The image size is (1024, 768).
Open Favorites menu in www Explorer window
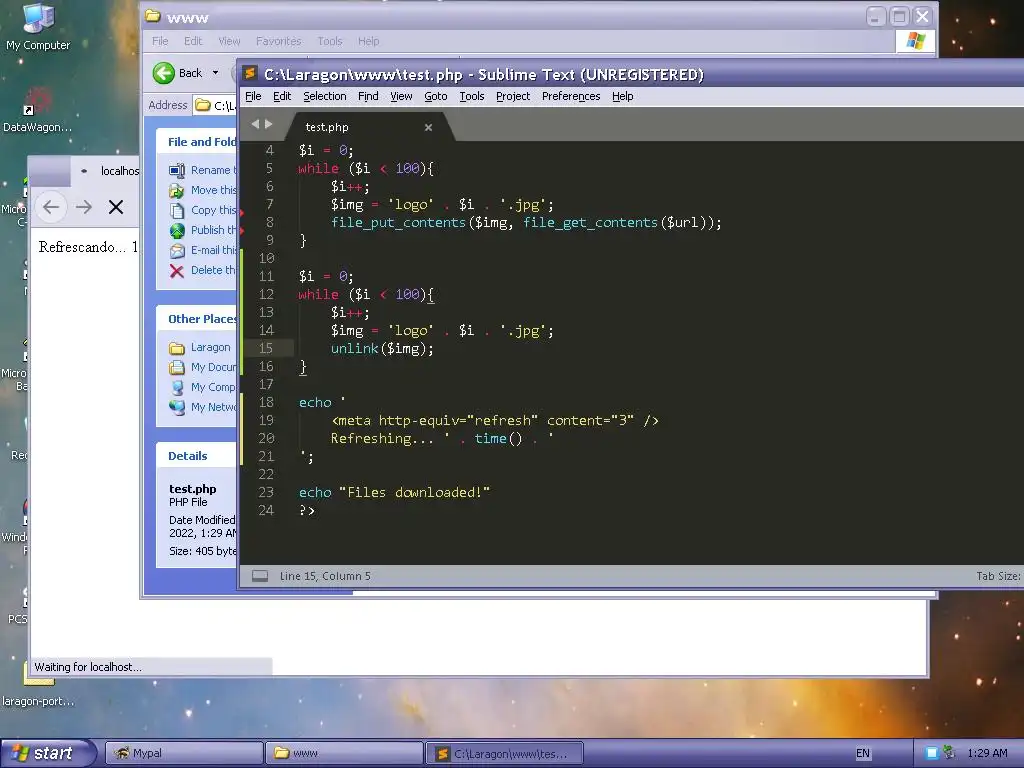coord(278,41)
